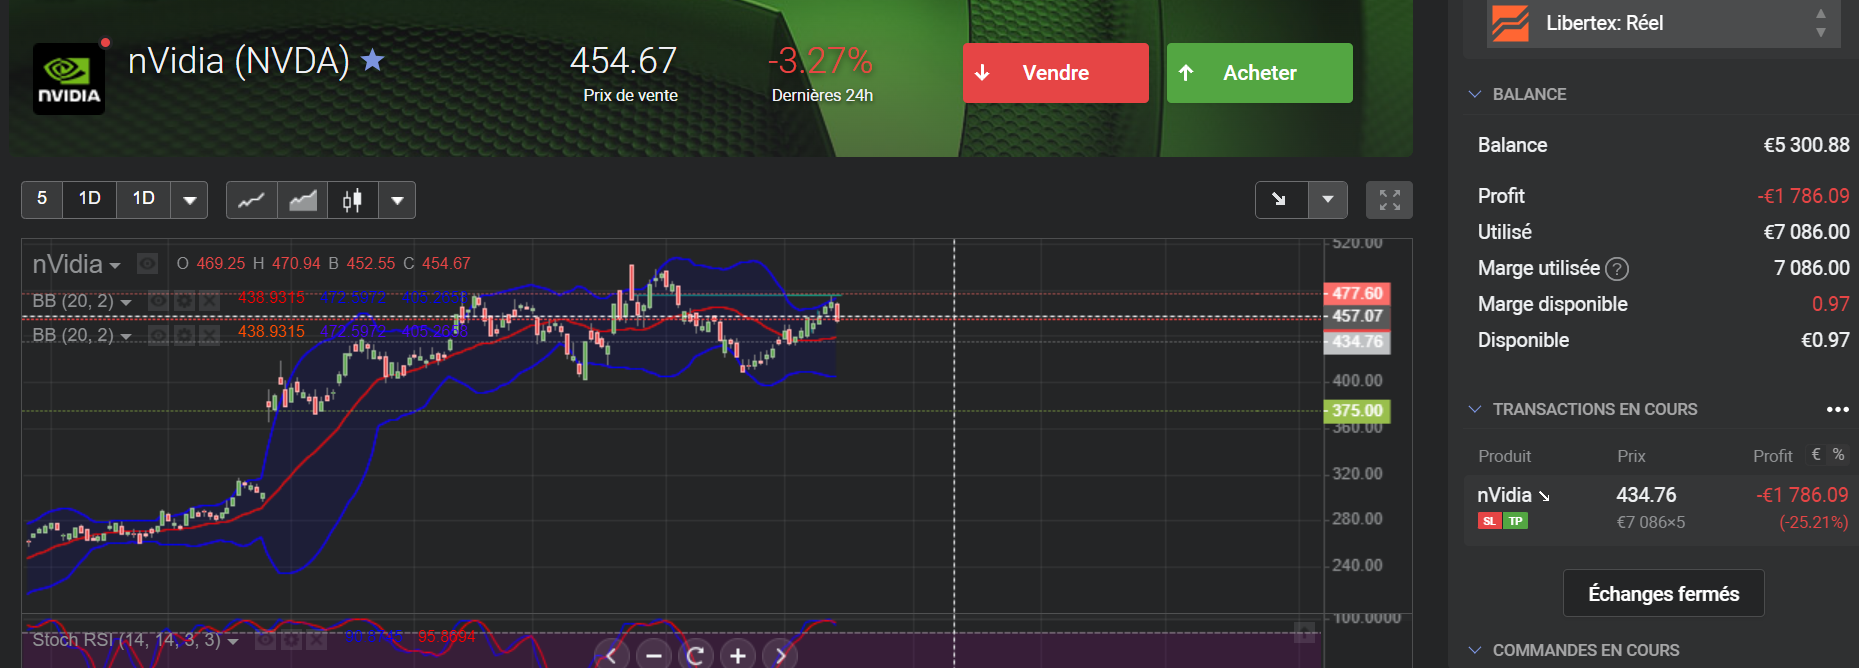The image size is (1859, 668).
Task: Open the transactions three-dots menu
Action: pos(1837,409)
